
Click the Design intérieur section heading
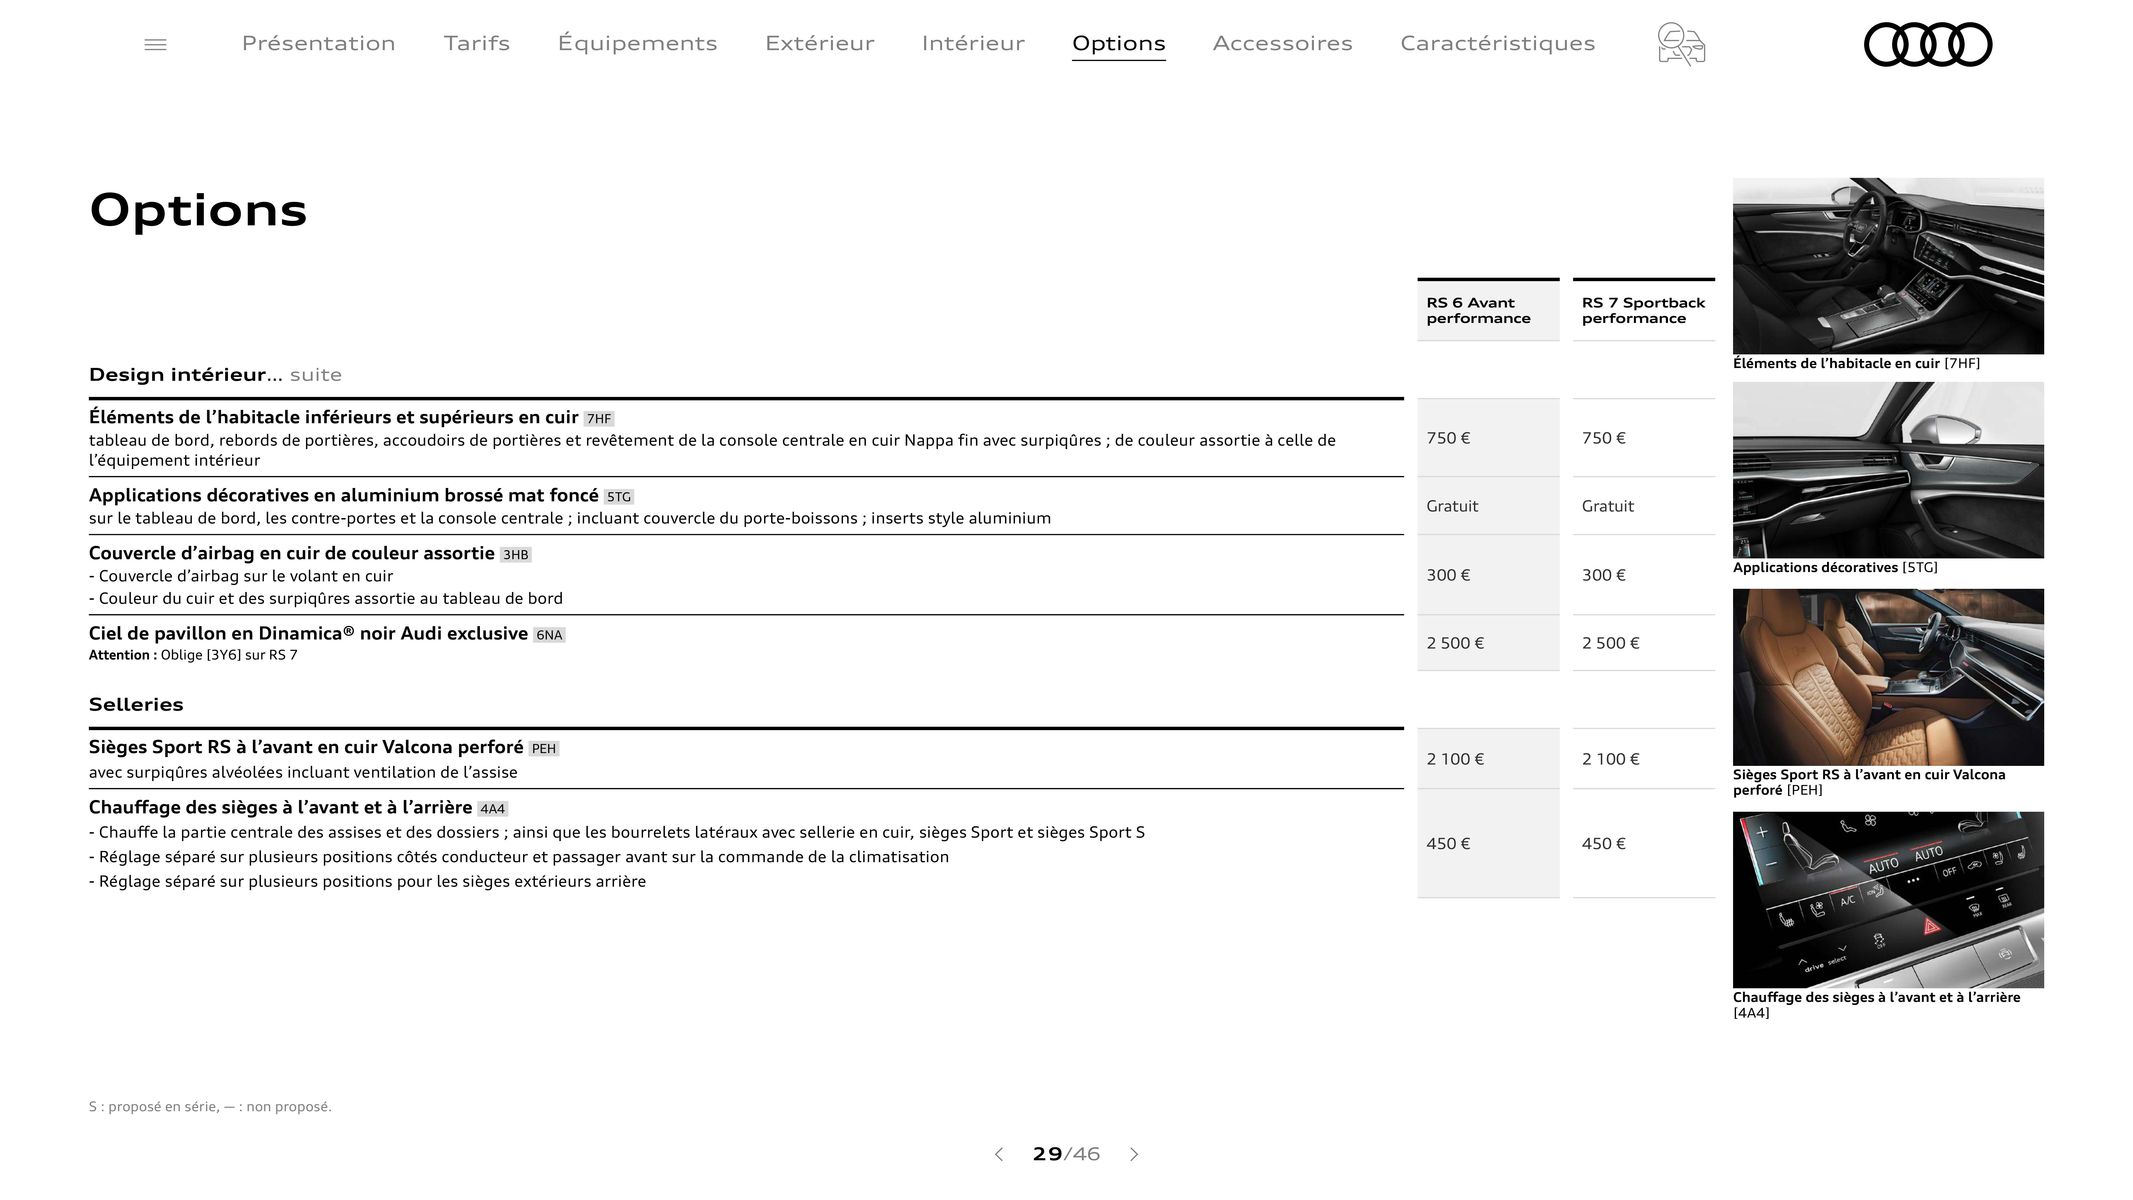(x=215, y=375)
